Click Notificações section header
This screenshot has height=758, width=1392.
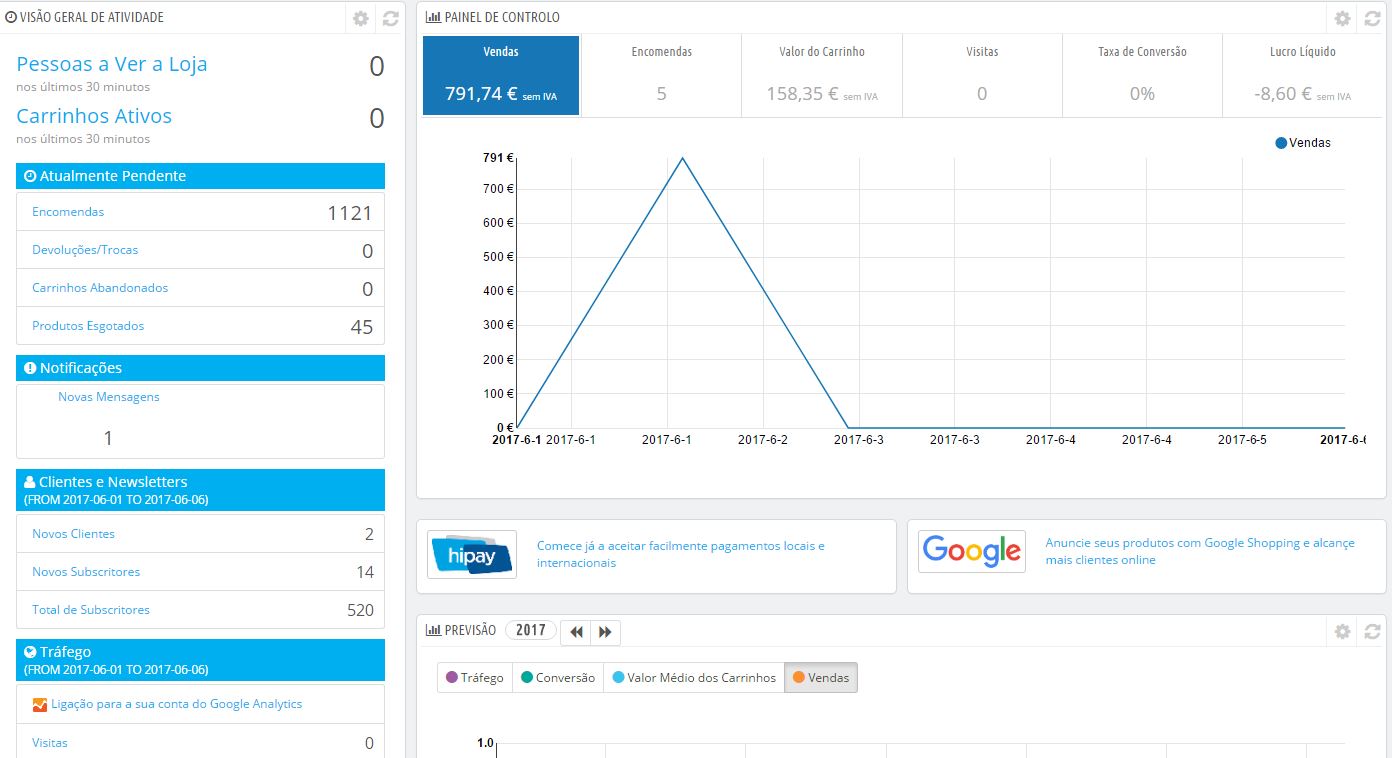[x=200, y=368]
